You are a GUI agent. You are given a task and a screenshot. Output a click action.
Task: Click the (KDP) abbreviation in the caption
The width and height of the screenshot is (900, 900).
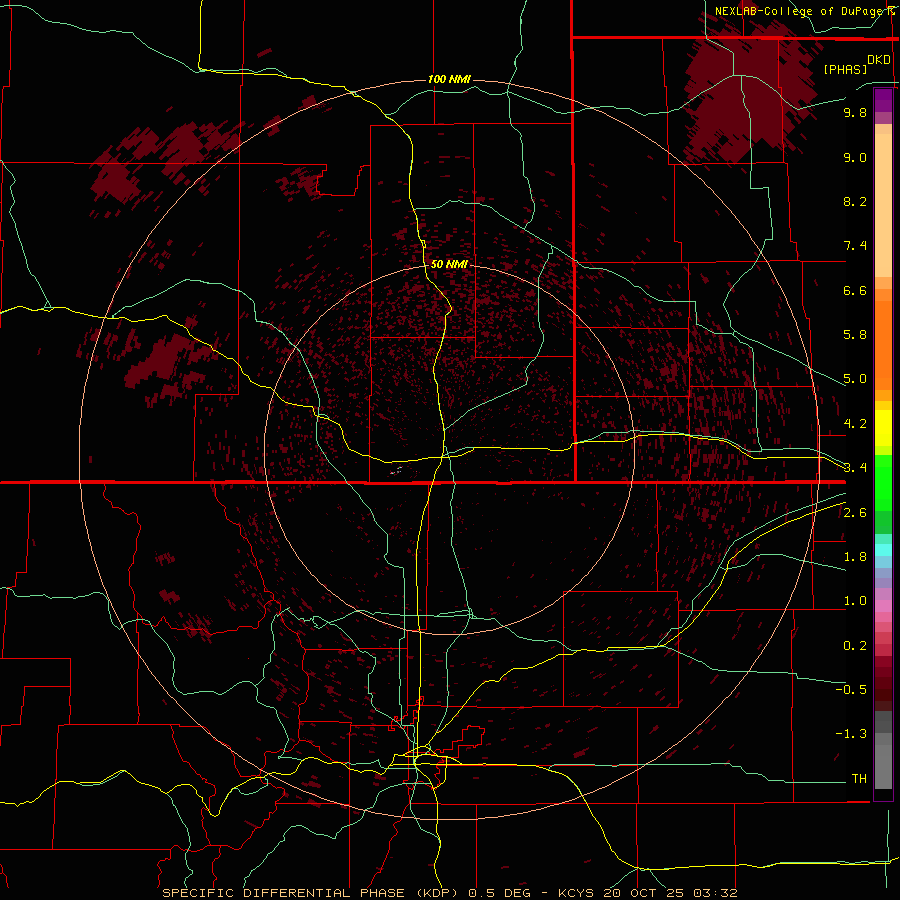click(x=439, y=893)
